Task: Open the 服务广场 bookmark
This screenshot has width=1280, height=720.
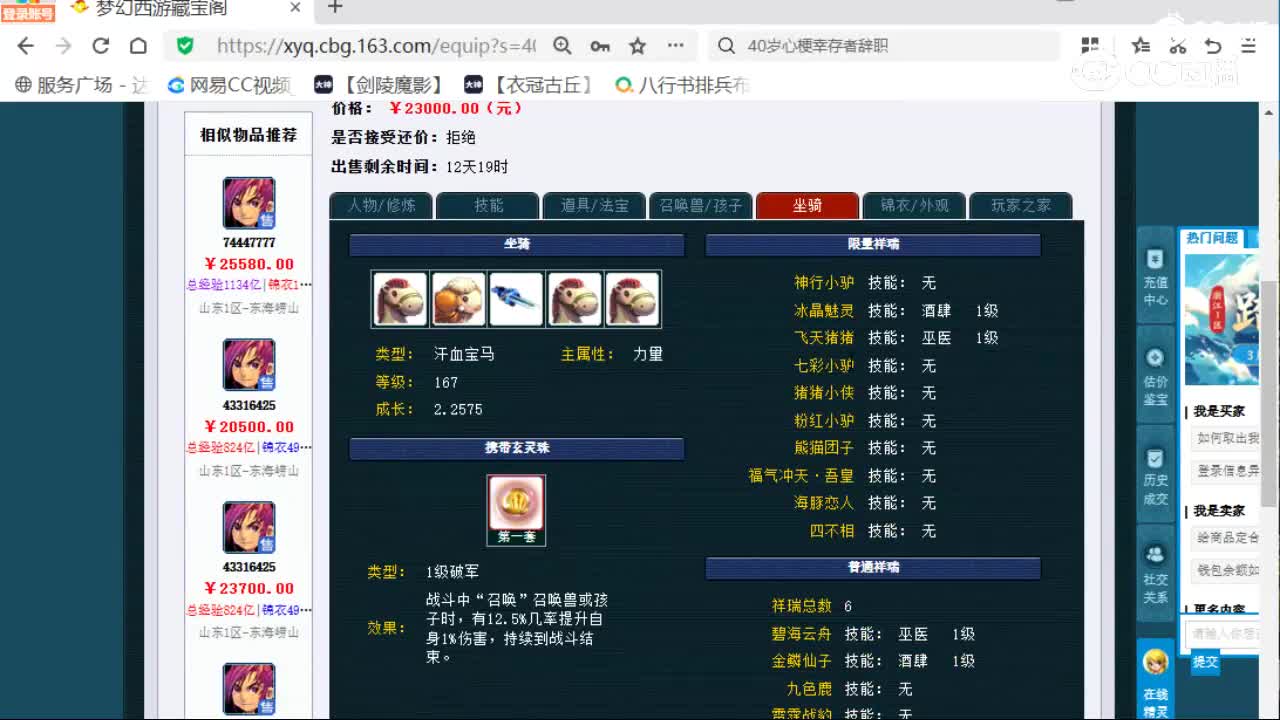Action: (81, 85)
